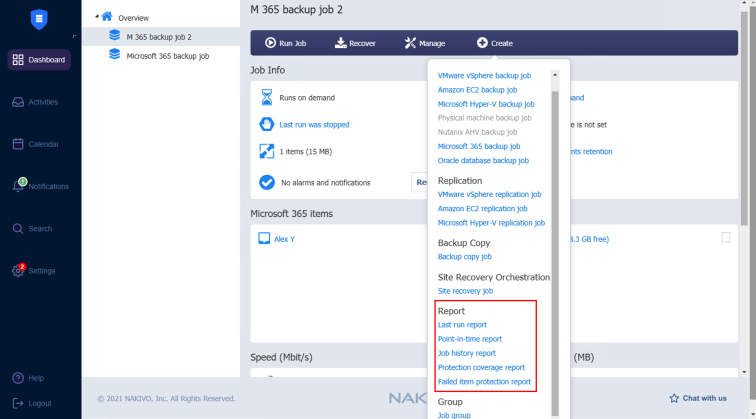Open the Alex Y item link
Viewport: 756px width, 419px height.
pos(284,239)
